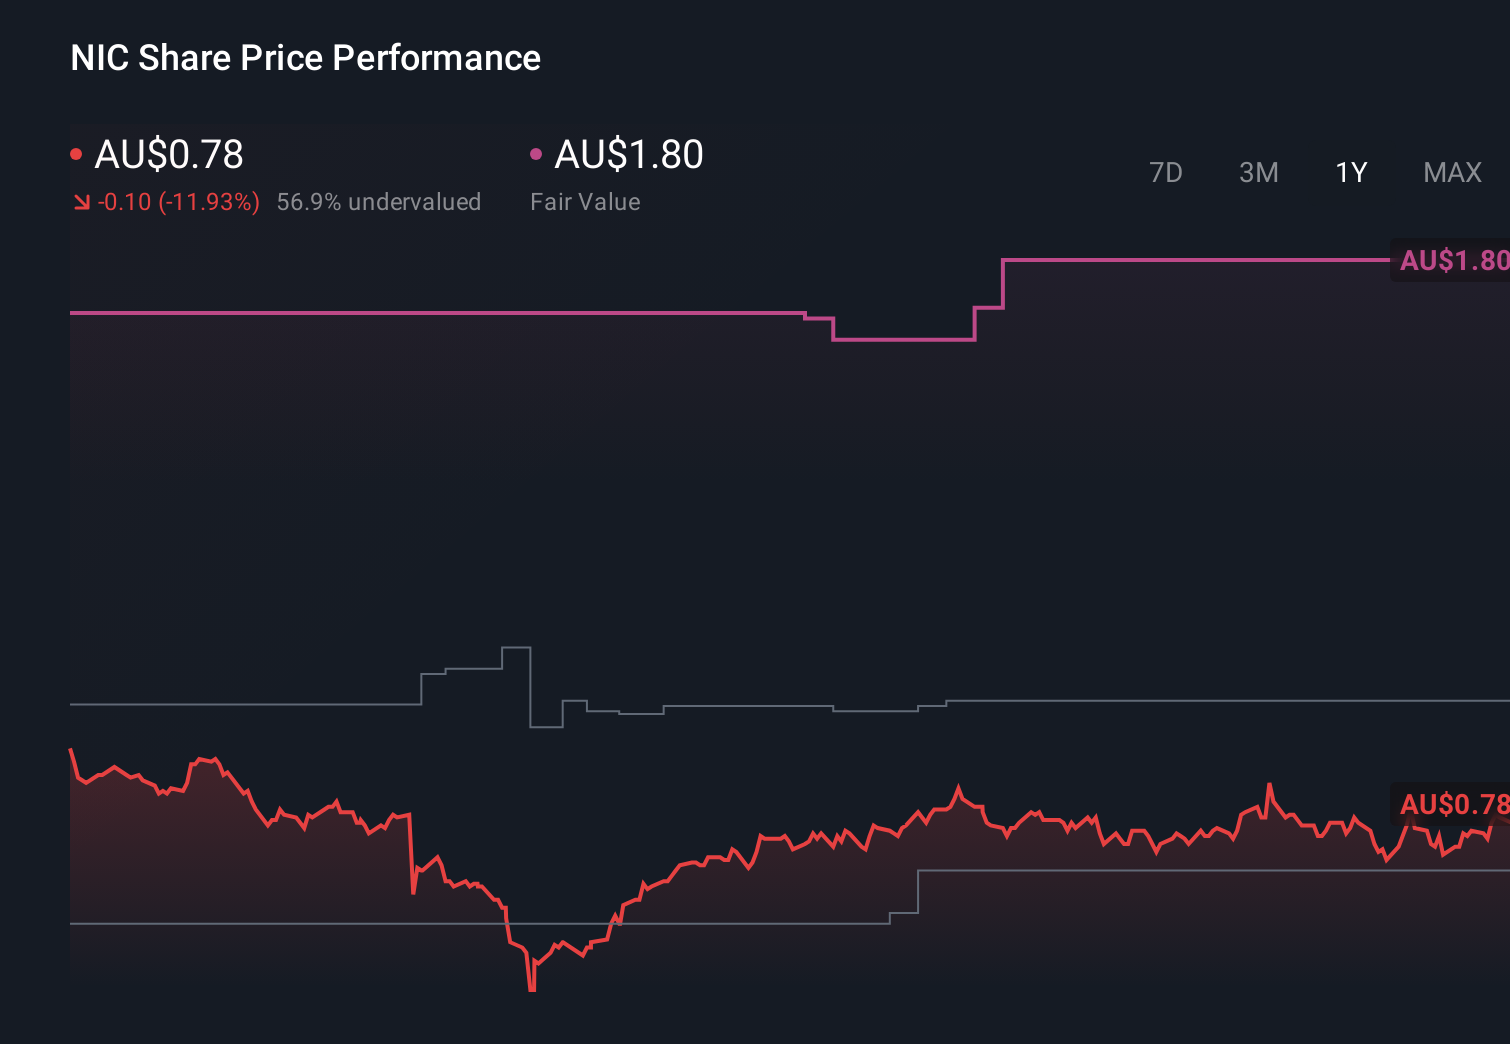Click the downward red arrow change indicator
The image size is (1510, 1044).
(x=80, y=201)
